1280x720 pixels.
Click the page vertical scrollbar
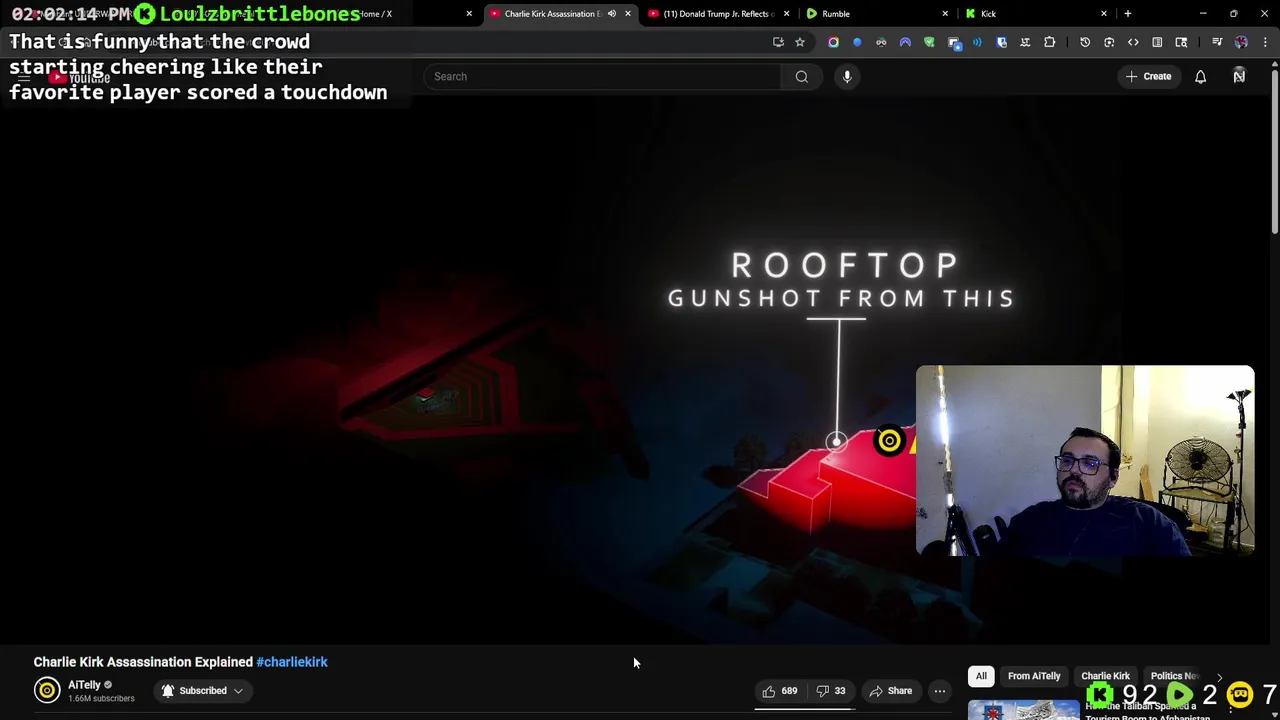pos(1275,150)
